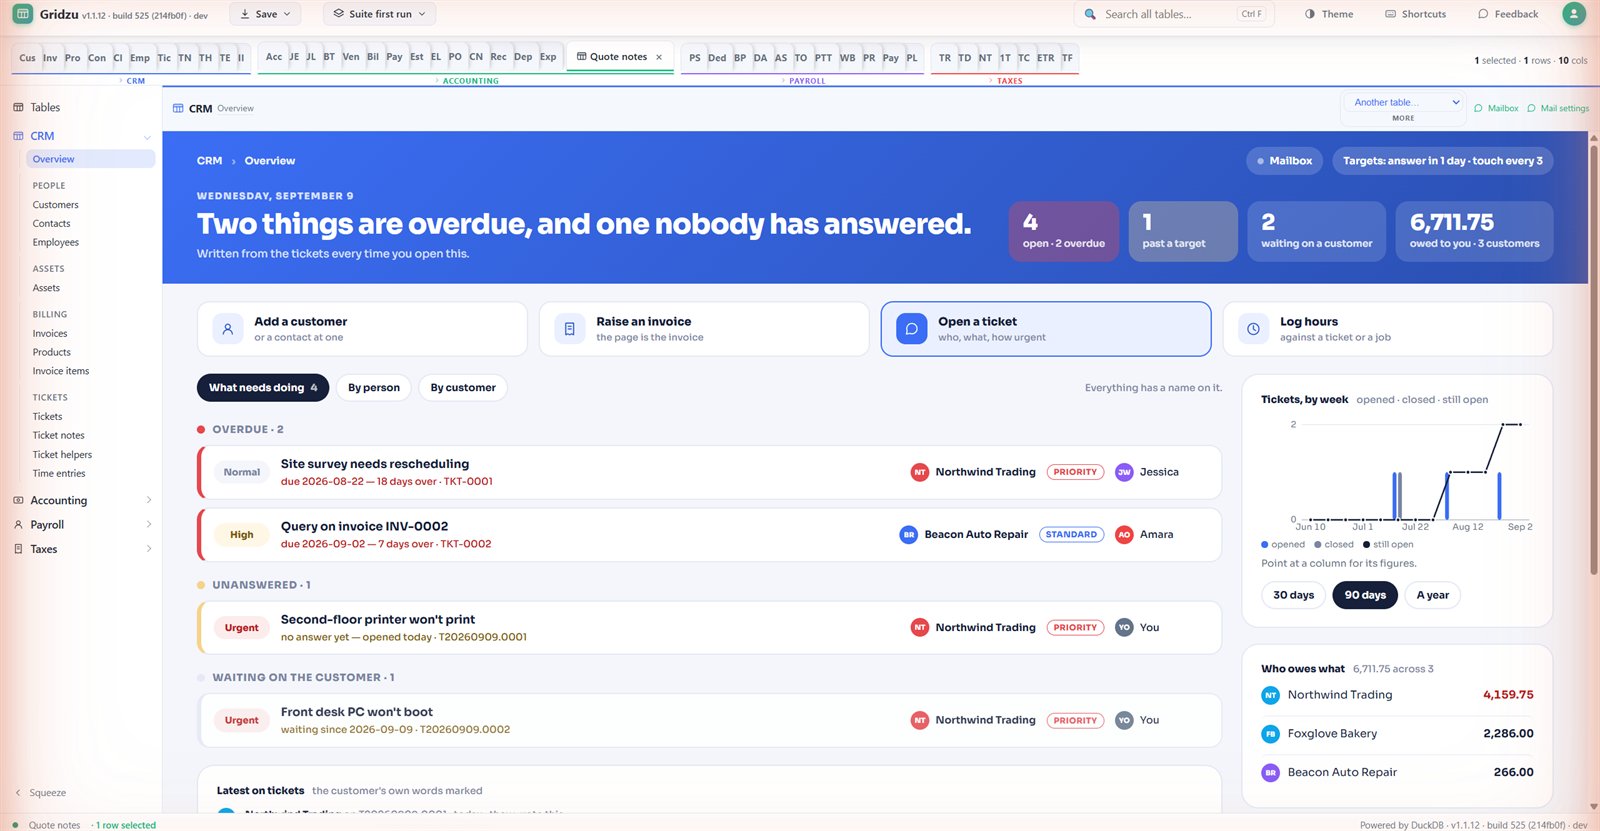Screen dimensions: 1600x831
Task: Switch to By customer view
Action: 463,388
